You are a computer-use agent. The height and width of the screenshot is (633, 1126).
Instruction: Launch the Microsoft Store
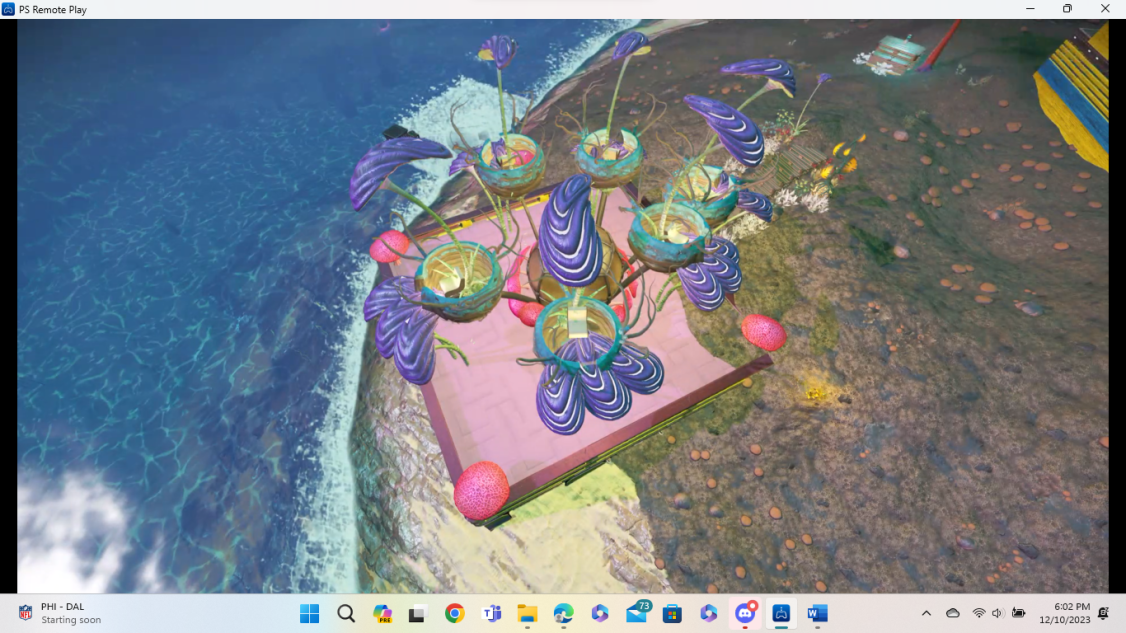coord(670,614)
